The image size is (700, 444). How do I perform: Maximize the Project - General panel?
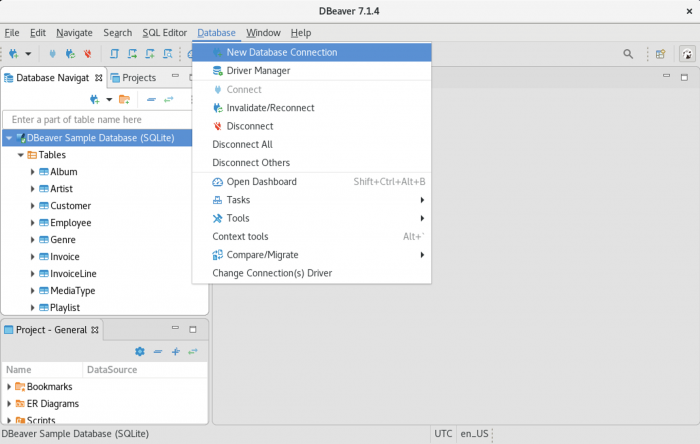coord(193,329)
